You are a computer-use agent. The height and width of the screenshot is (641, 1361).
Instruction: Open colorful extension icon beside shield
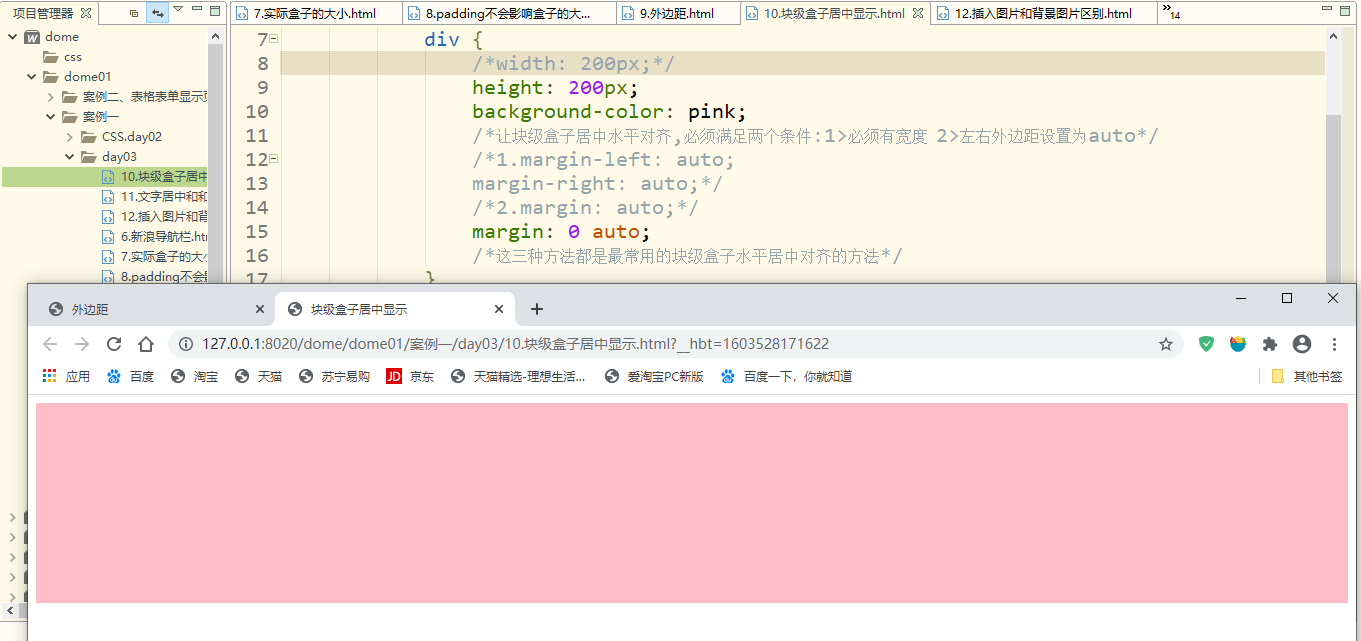1238,344
